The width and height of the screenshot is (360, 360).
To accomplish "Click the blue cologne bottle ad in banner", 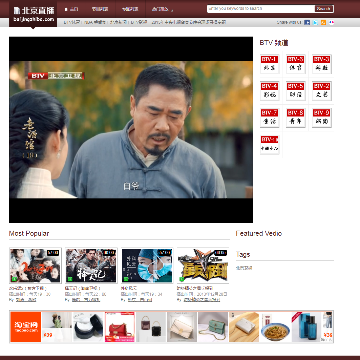I will click(x=307, y=327).
